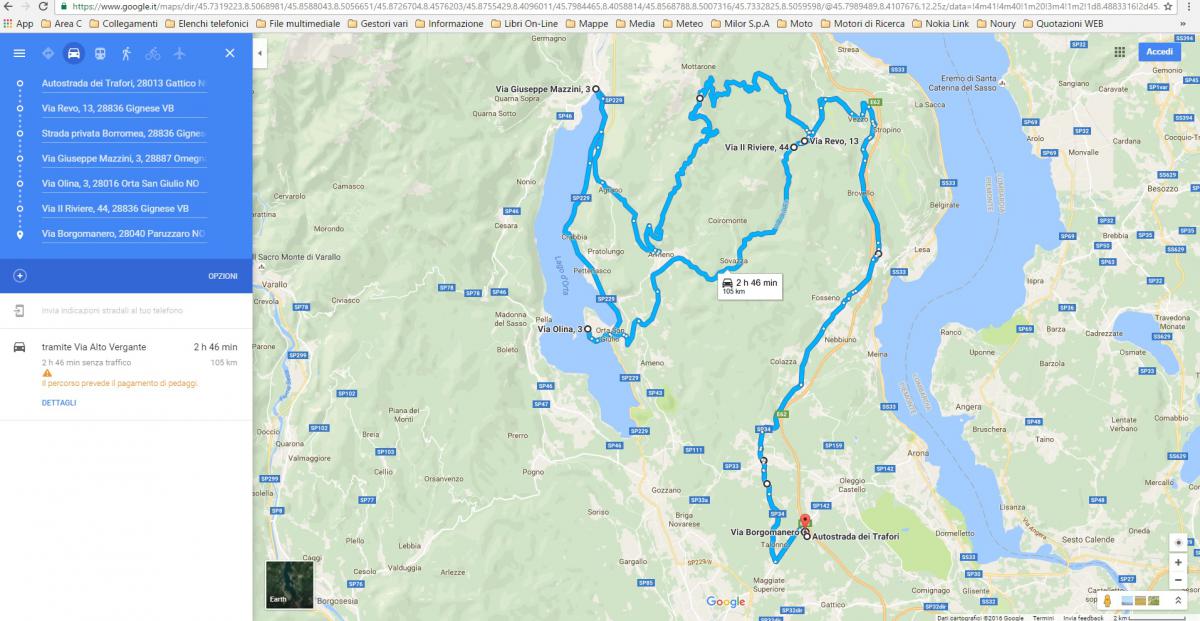1200x621 pixels.
Task: Send directions to your phone link
Action: click(x=112, y=311)
